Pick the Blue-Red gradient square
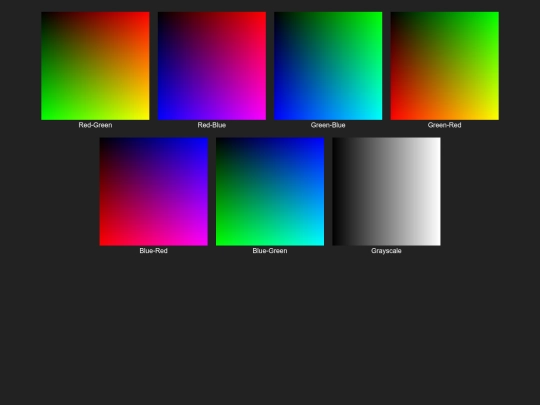540x405 pixels. point(154,192)
